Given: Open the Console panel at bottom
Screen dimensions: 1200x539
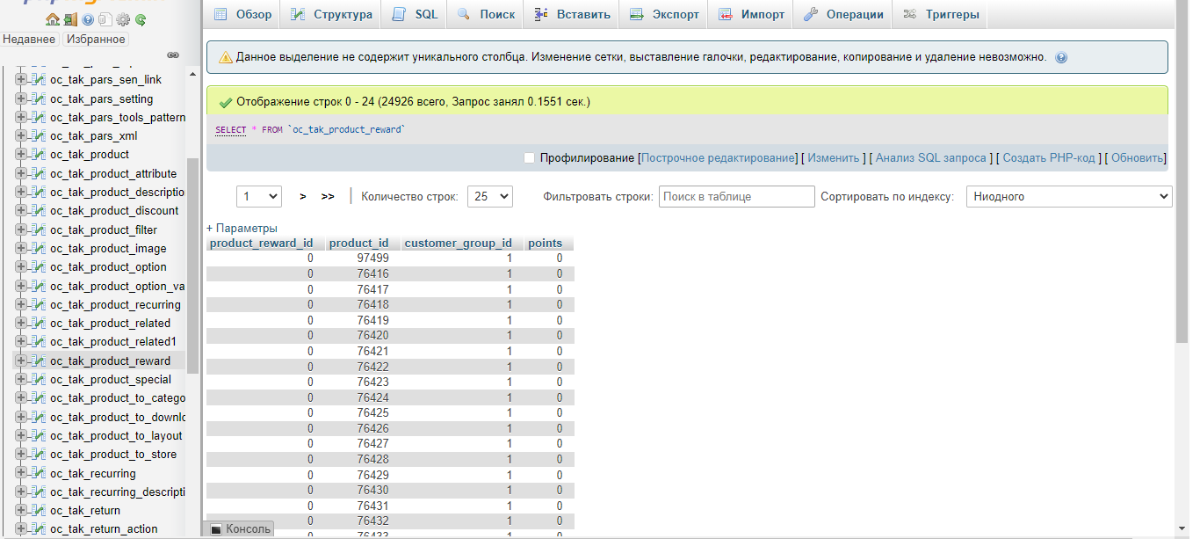Looking at the screenshot, I should click(239, 529).
